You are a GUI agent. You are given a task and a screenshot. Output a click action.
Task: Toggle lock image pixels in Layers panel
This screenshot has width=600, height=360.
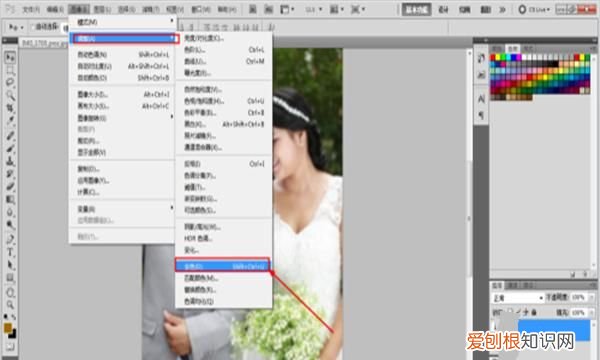tap(519, 312)
